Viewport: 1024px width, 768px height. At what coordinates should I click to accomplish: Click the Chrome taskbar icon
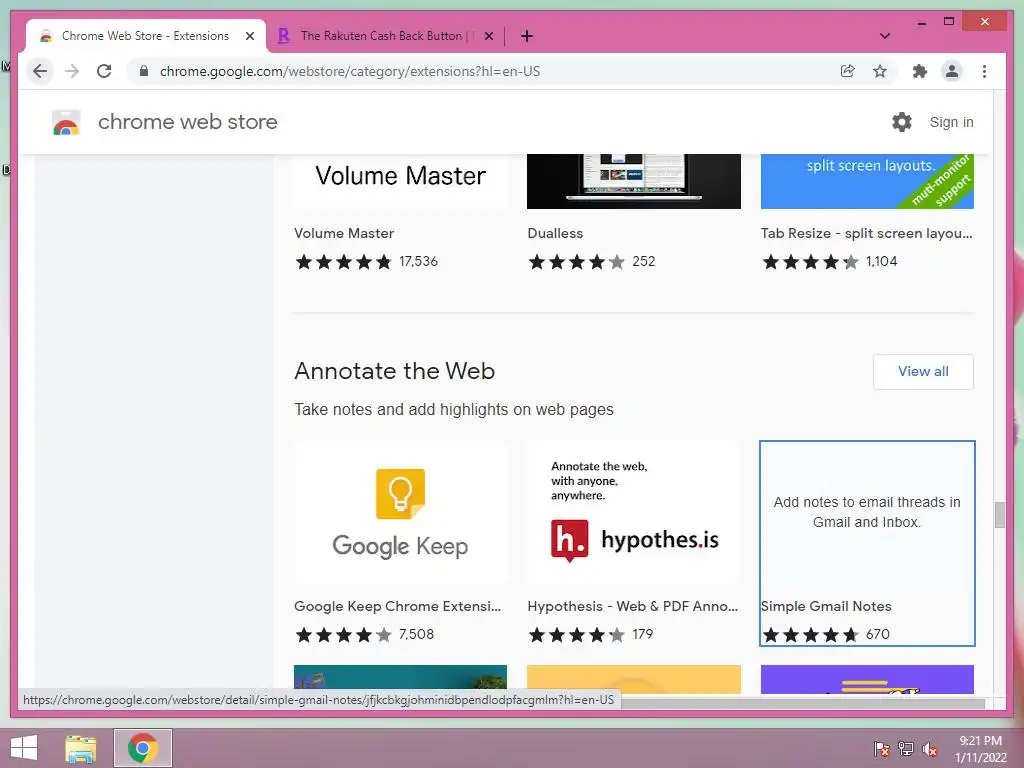tap(143, 748)
